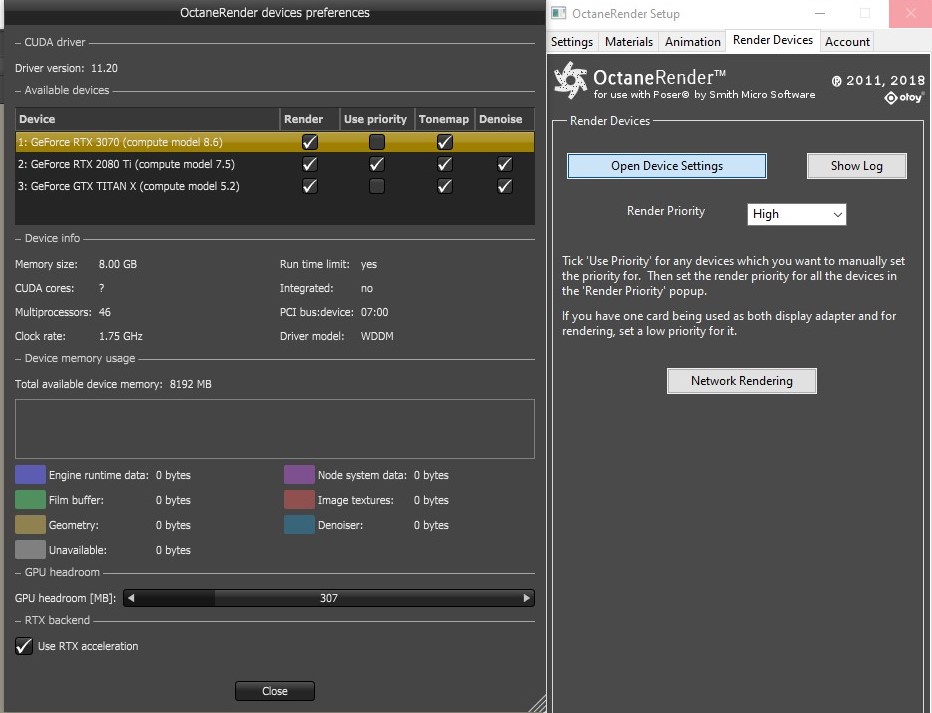932x713 pixels.
Task: Click the Image textures red swatch
Action: coord(299,500)
